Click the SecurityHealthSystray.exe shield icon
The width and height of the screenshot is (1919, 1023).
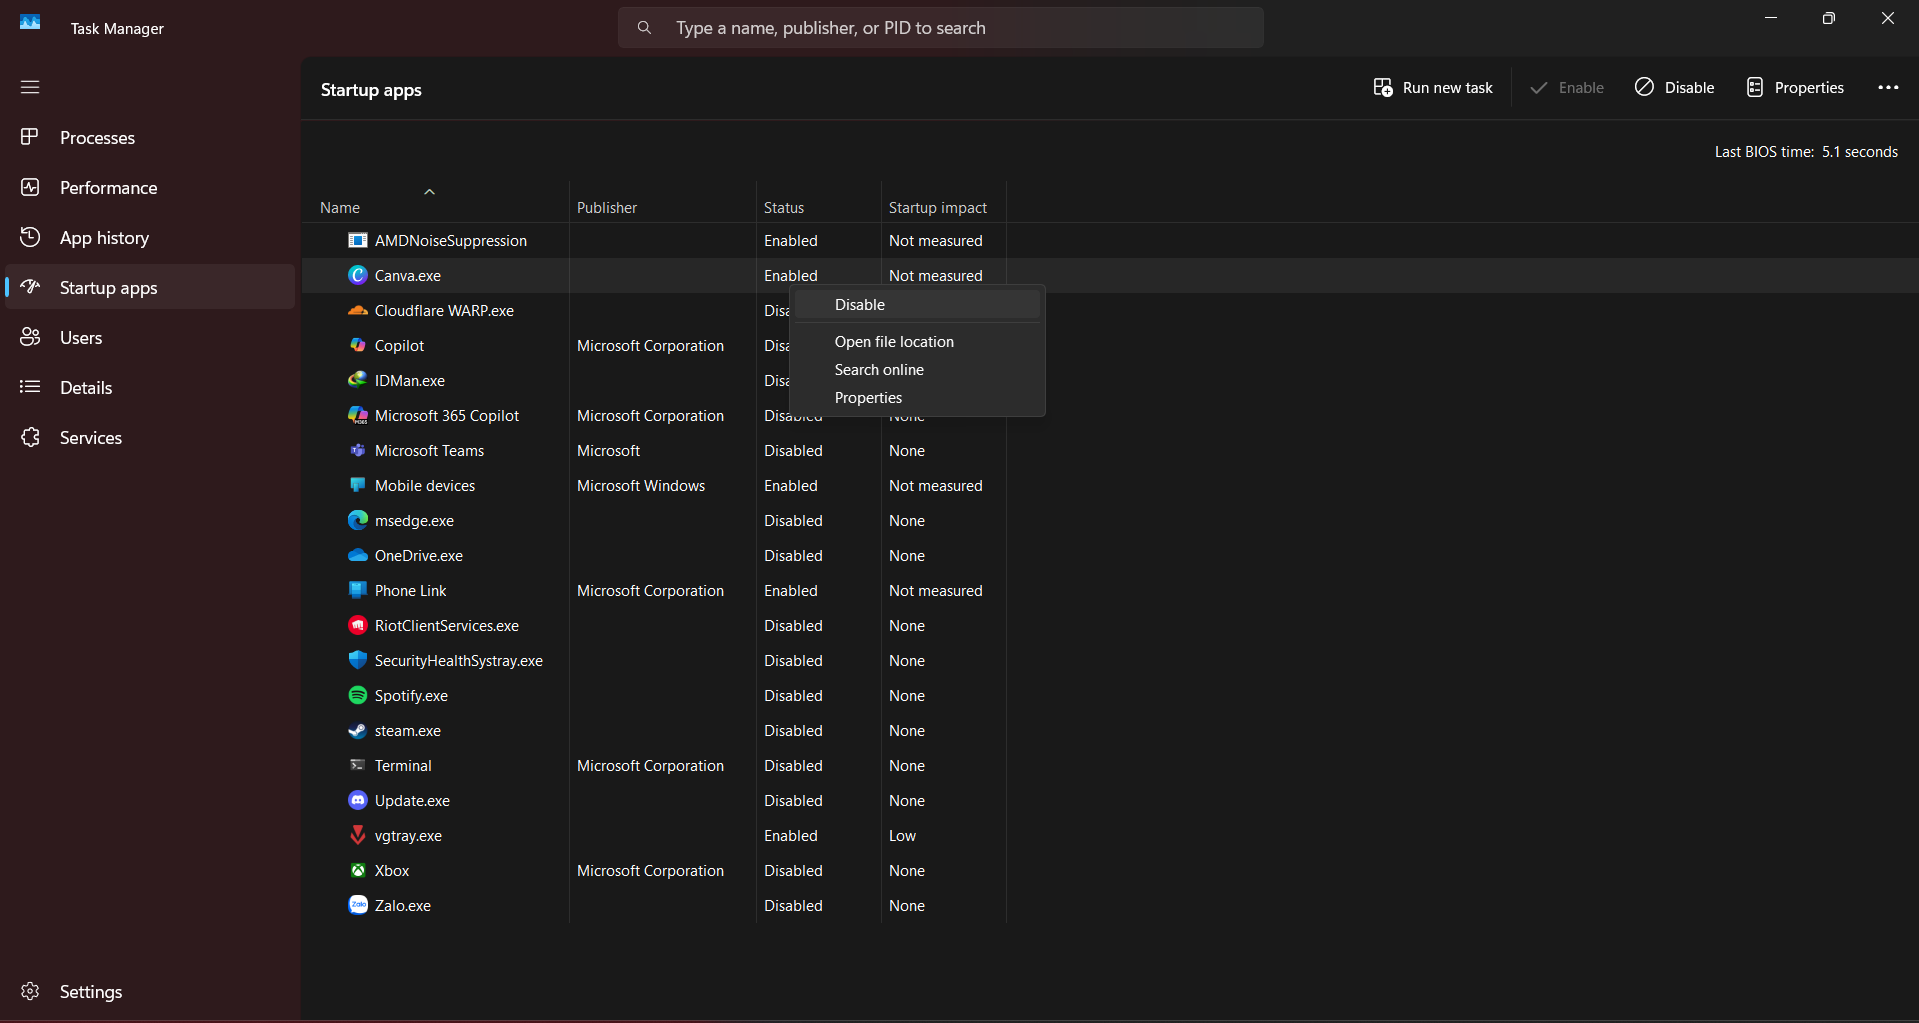358,660
